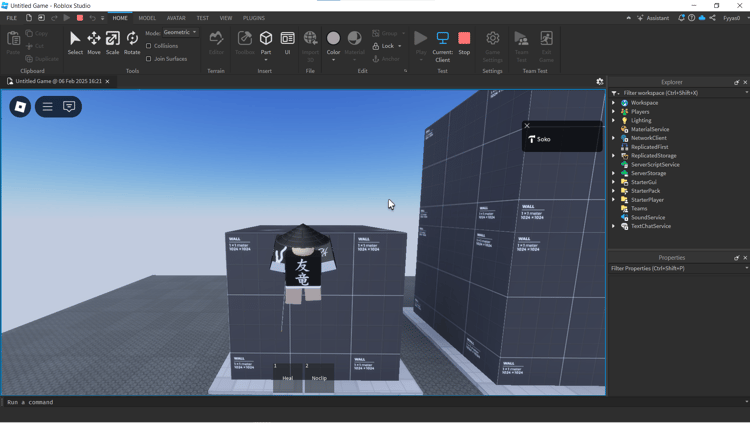Start Team Test
The width and height of the screenshot is (750, 423).
521,46
